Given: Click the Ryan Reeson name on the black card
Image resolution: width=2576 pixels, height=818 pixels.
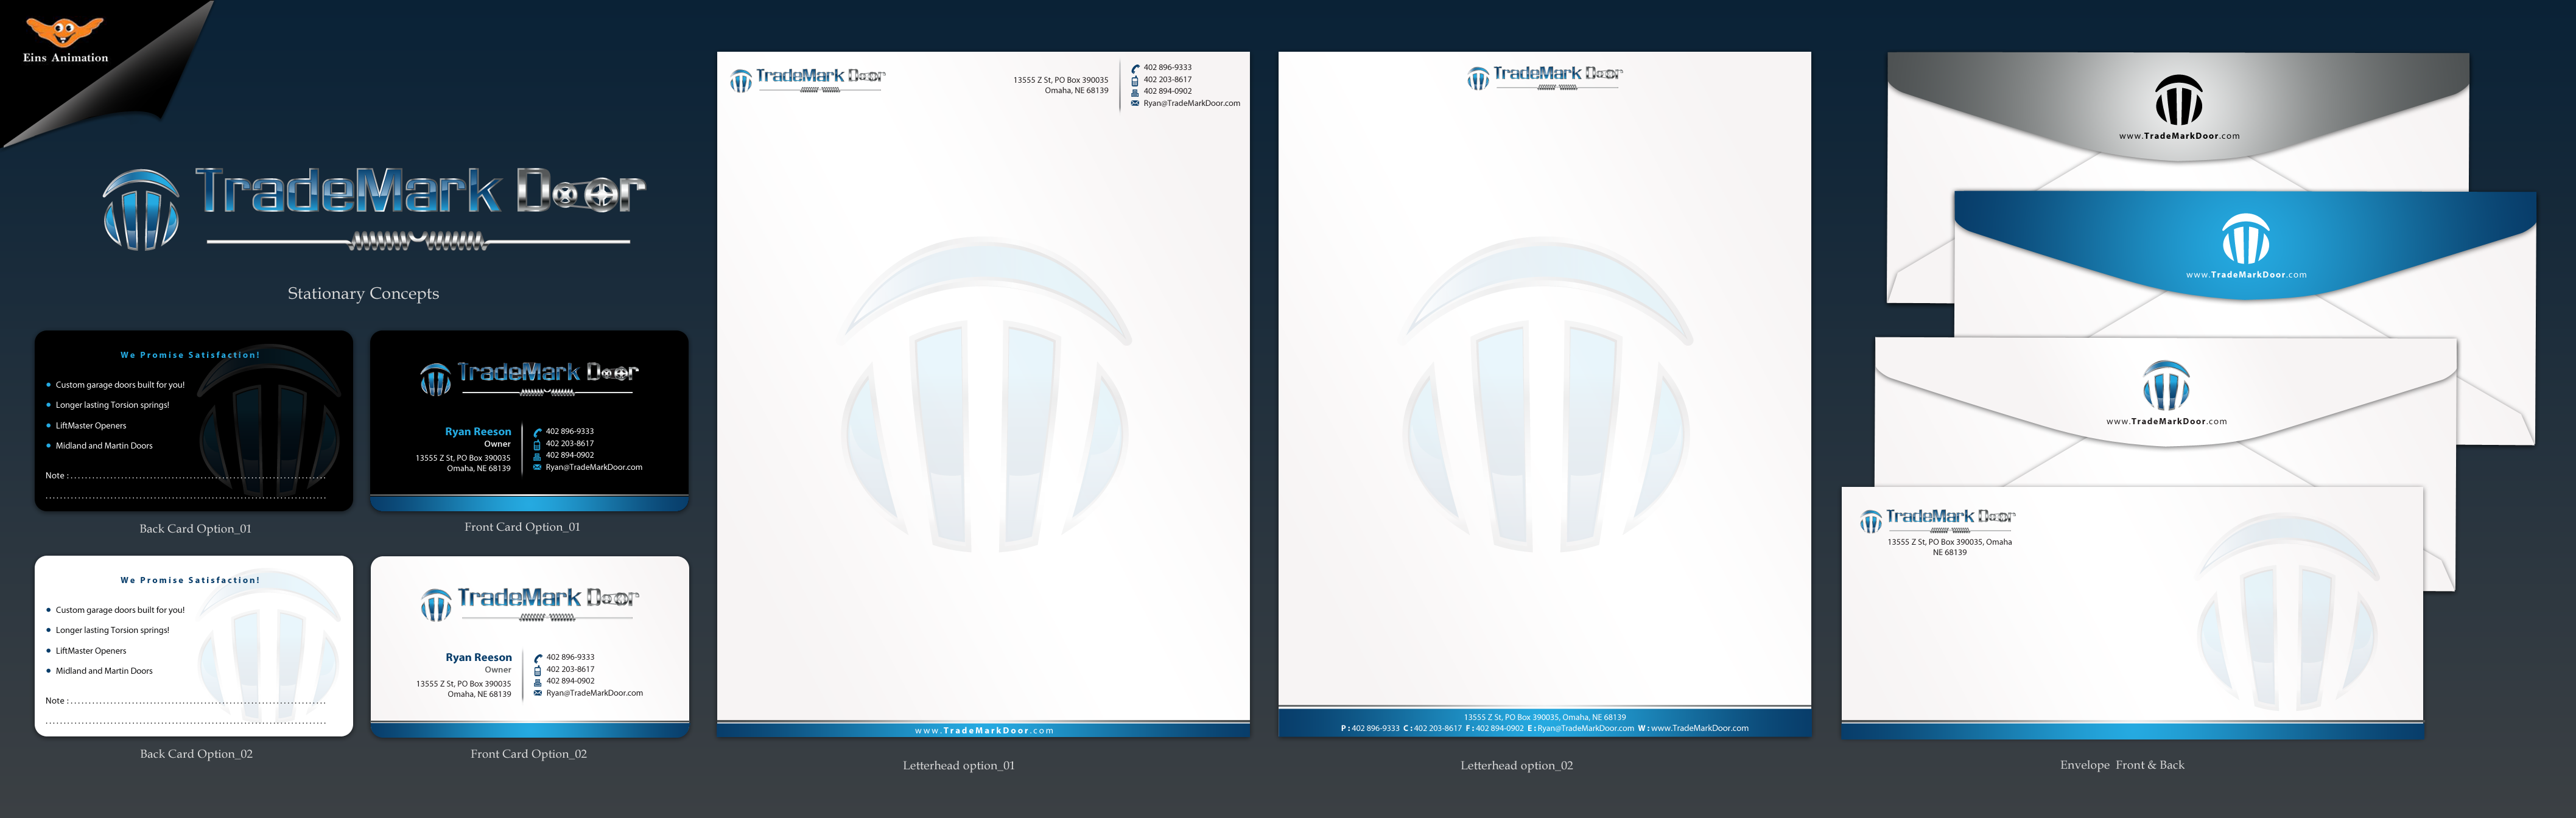Looking at the screenshot, I should pos(478,432).
